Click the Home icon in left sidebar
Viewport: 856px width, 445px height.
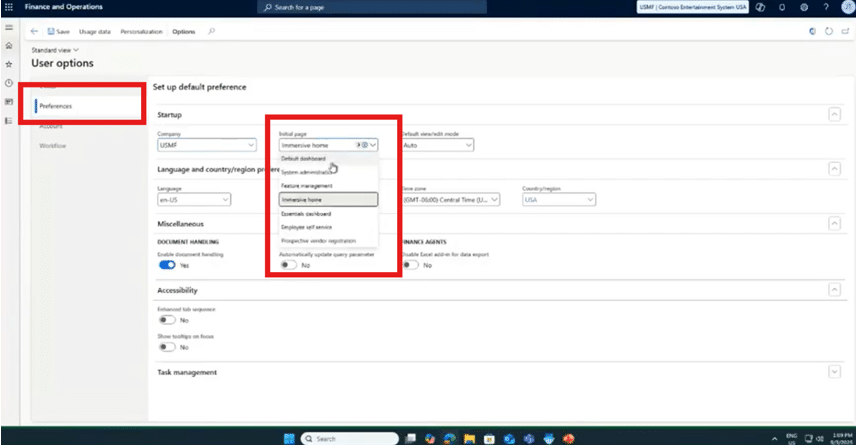click(x=9, y=46)
